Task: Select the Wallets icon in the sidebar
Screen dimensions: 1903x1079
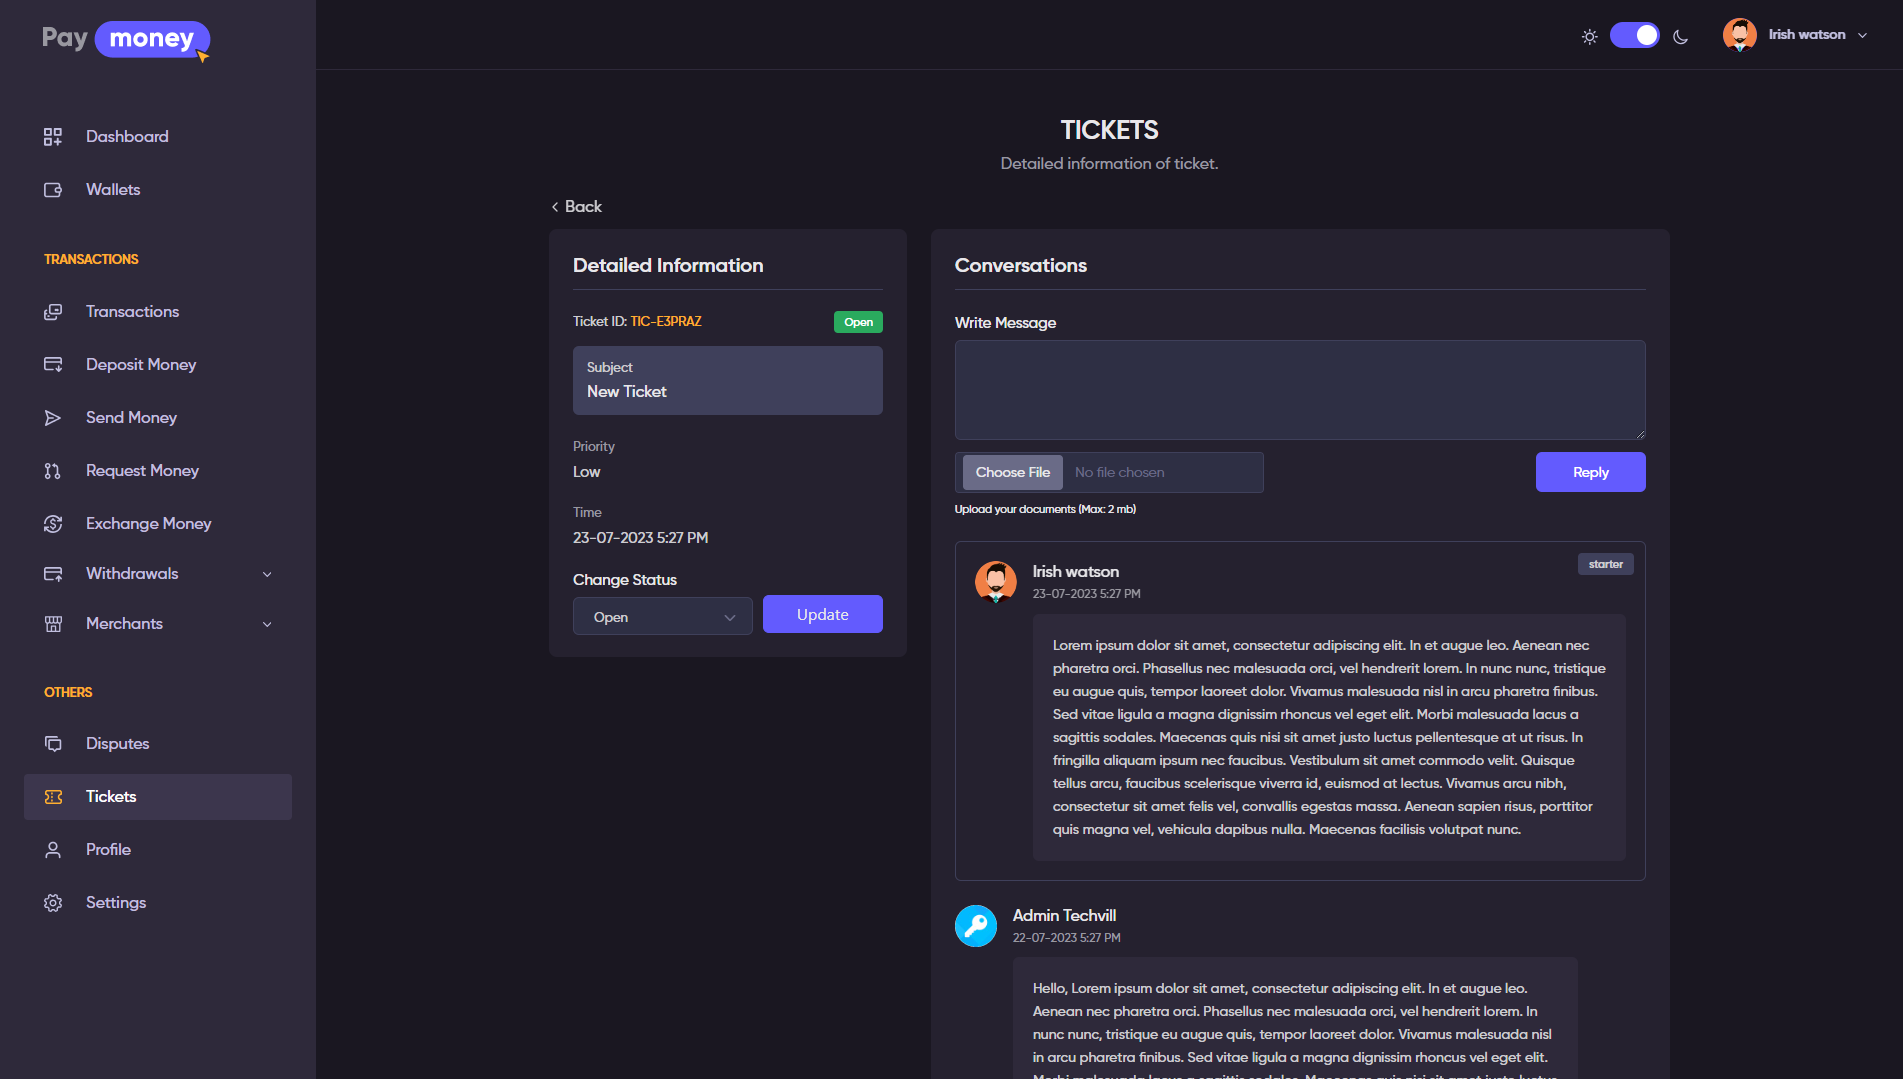Action: coord(52,189)
